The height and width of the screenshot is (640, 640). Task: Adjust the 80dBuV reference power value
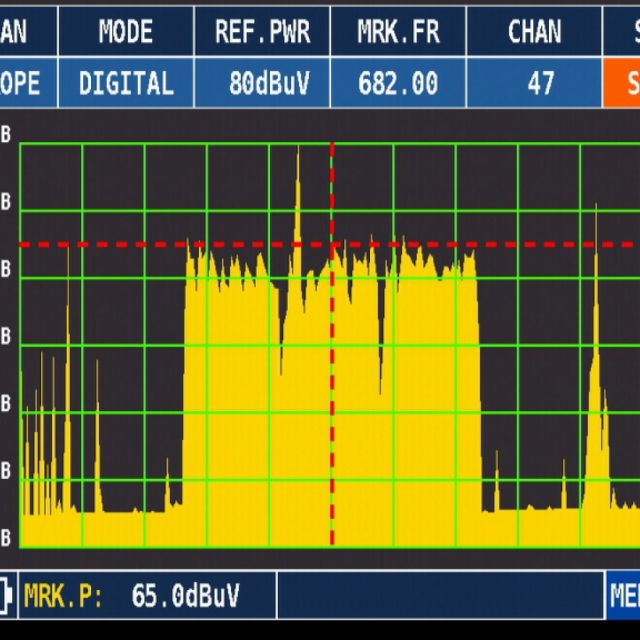click(x=262, y=83)
